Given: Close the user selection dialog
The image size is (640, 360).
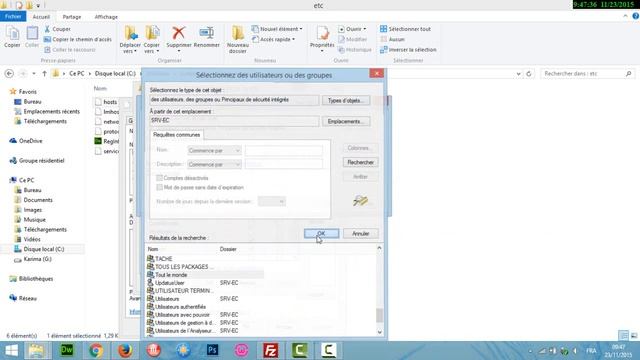Looking at the screenshot, I should point(376,73).
